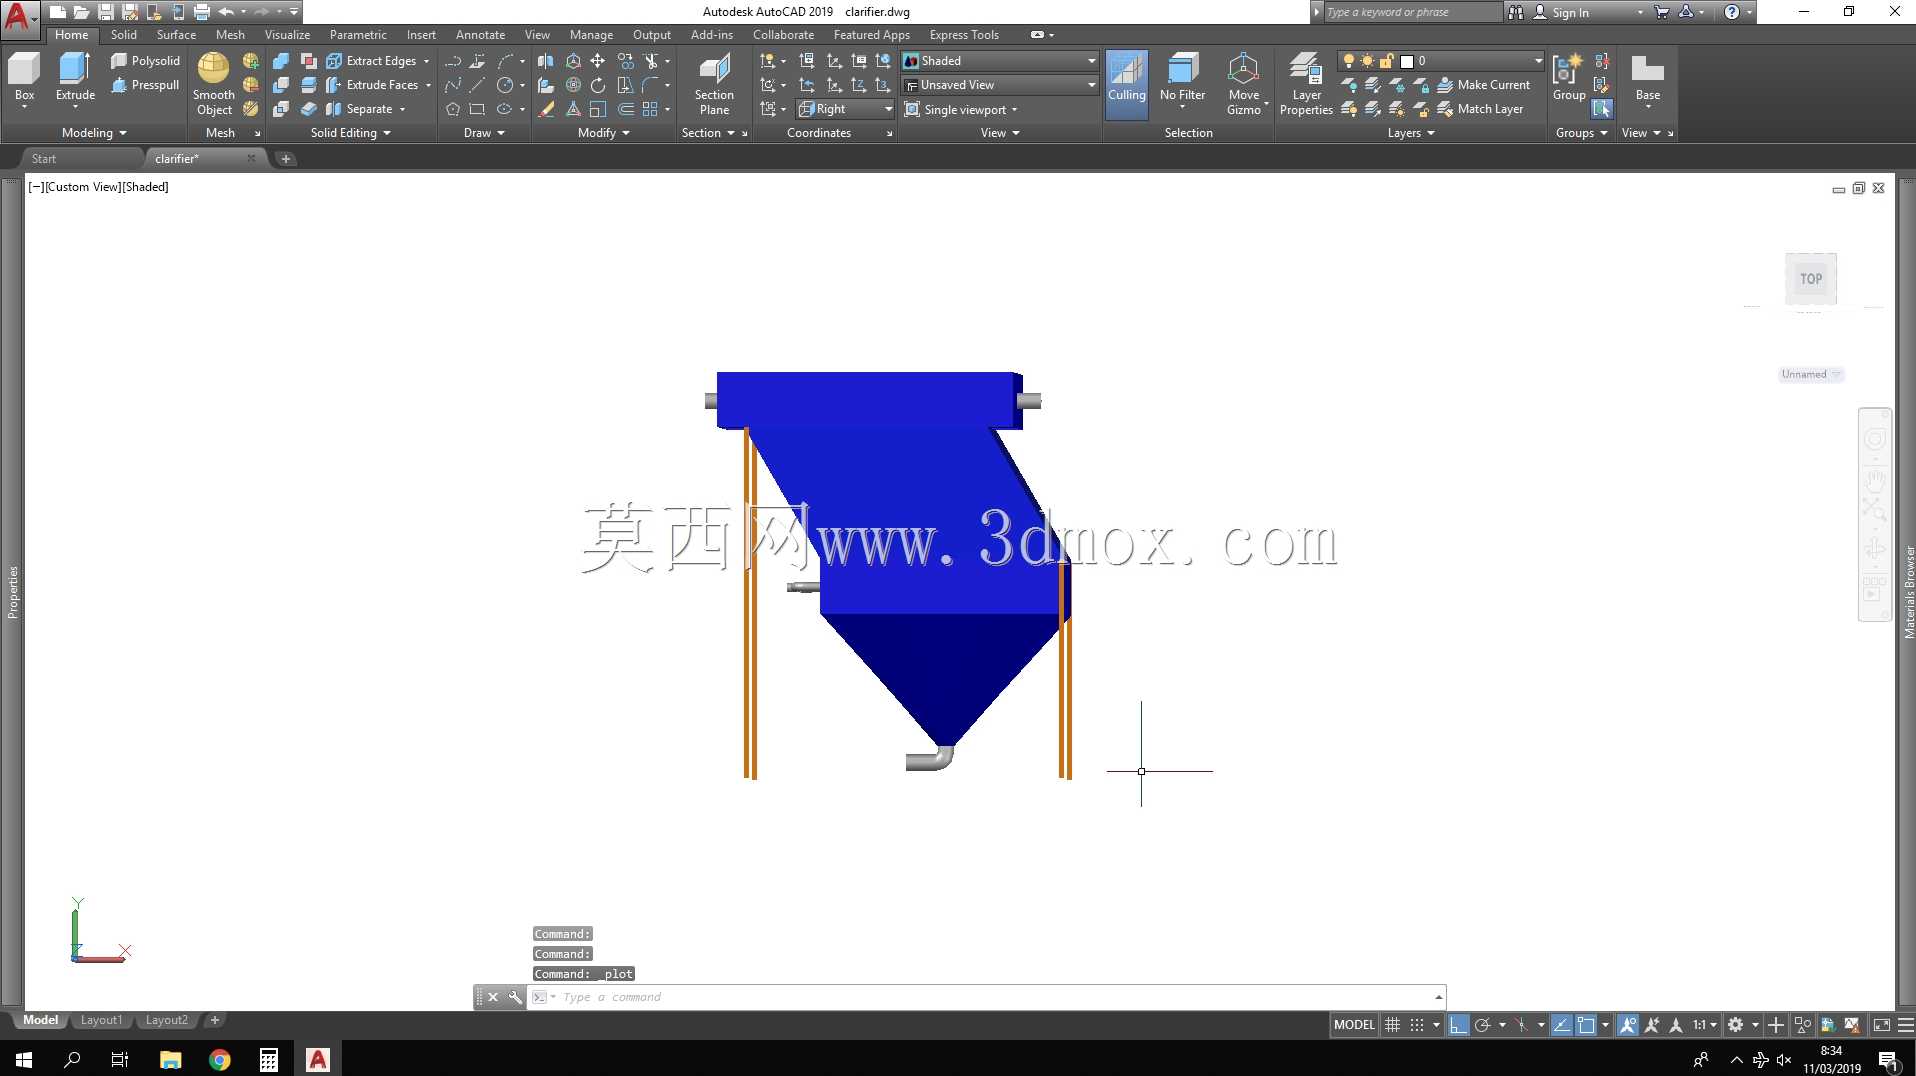Open the Unsaved View dropdown
Viewport: 1916px width, 1076px height.
(999, 85)
